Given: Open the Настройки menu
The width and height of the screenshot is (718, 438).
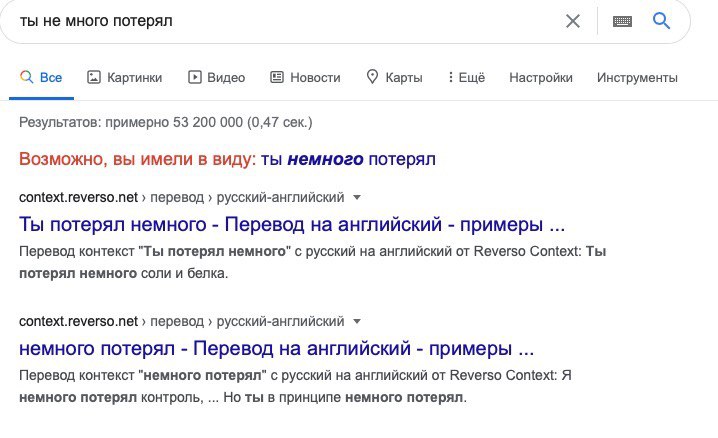Looking at the screenshot, I should (540, 77).
